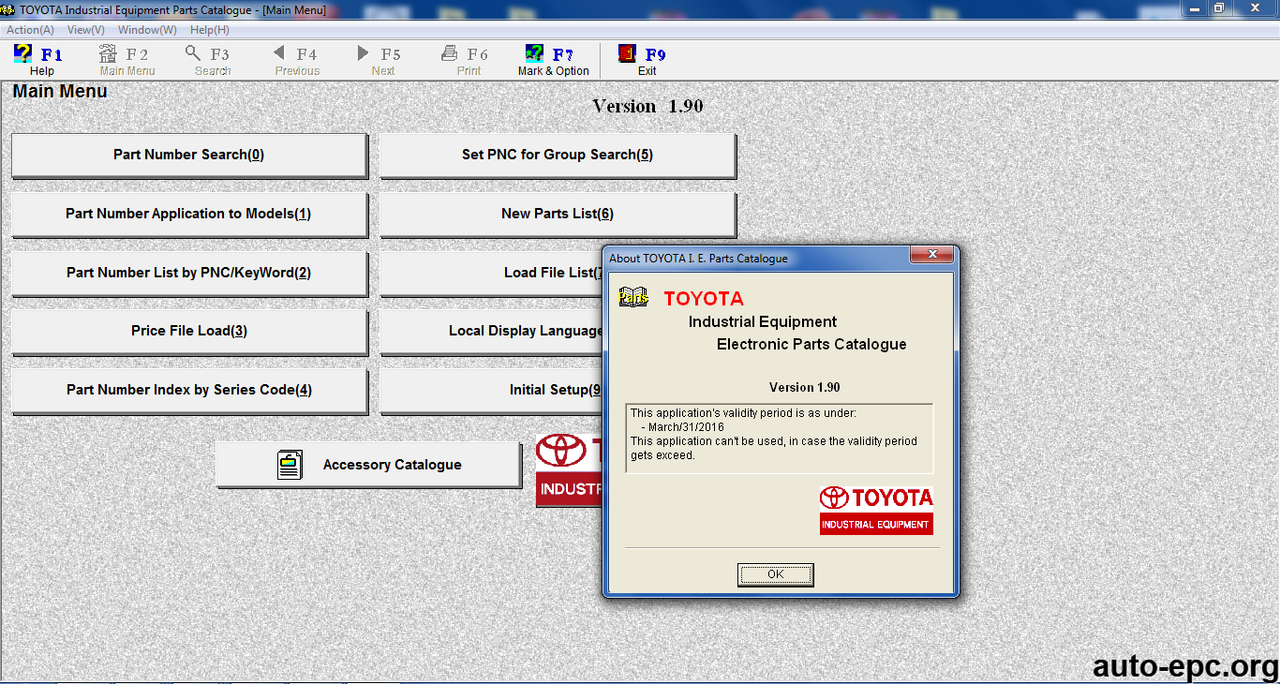
Task: Click Set PNC for Group Search(5)
Action: coord(557,155)
